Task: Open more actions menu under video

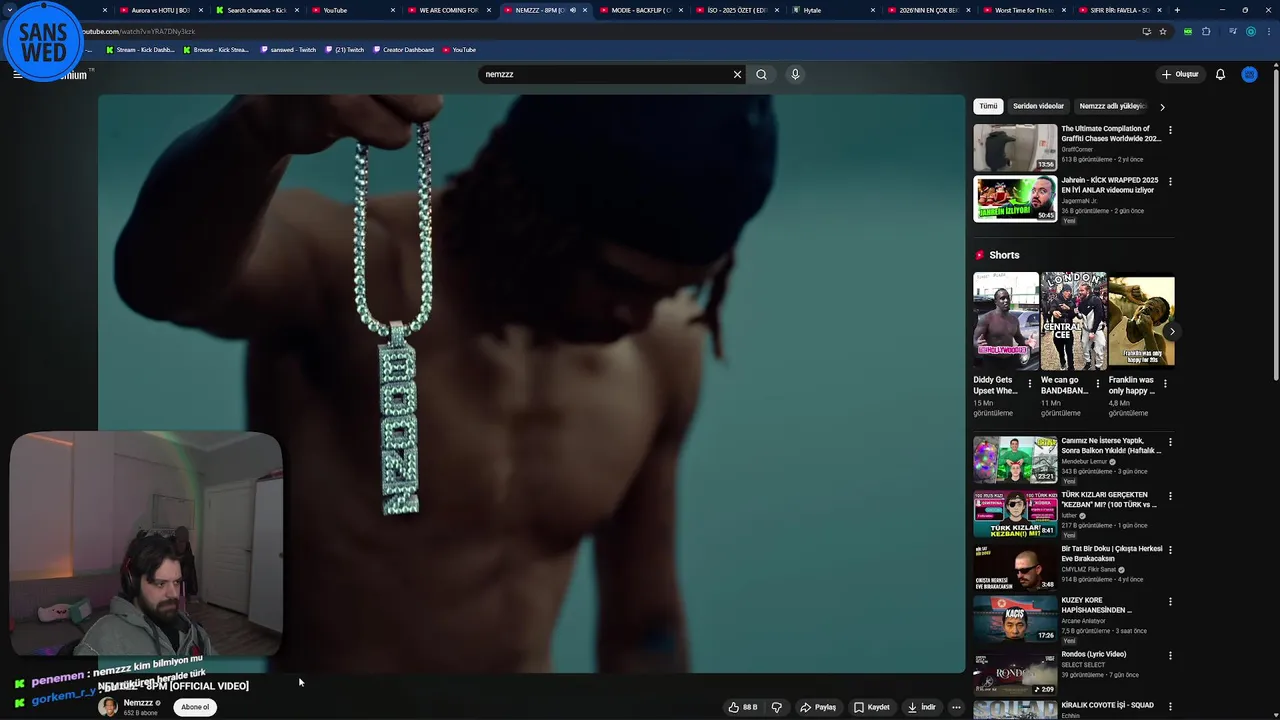Action: coord(956,707)
